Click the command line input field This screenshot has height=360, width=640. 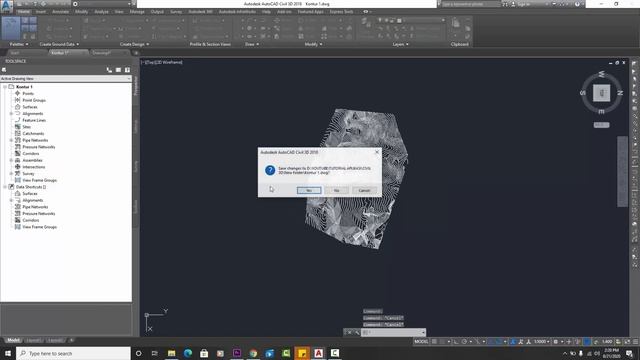click(x=393, y=332)
